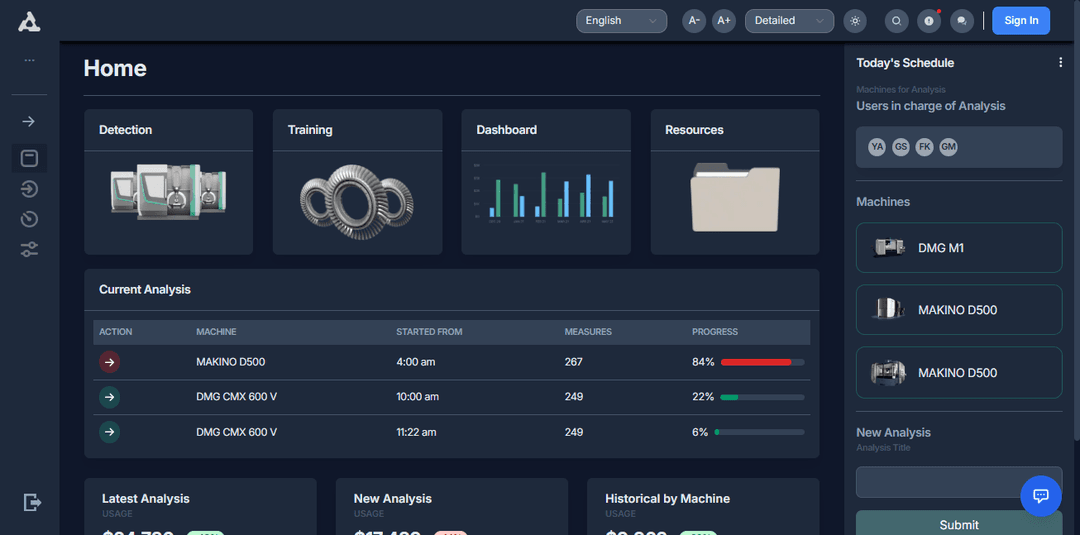Open the Dashboard card
This screenshot has height=535, width=1080.
pyautogui.click(x=546, y=182)
